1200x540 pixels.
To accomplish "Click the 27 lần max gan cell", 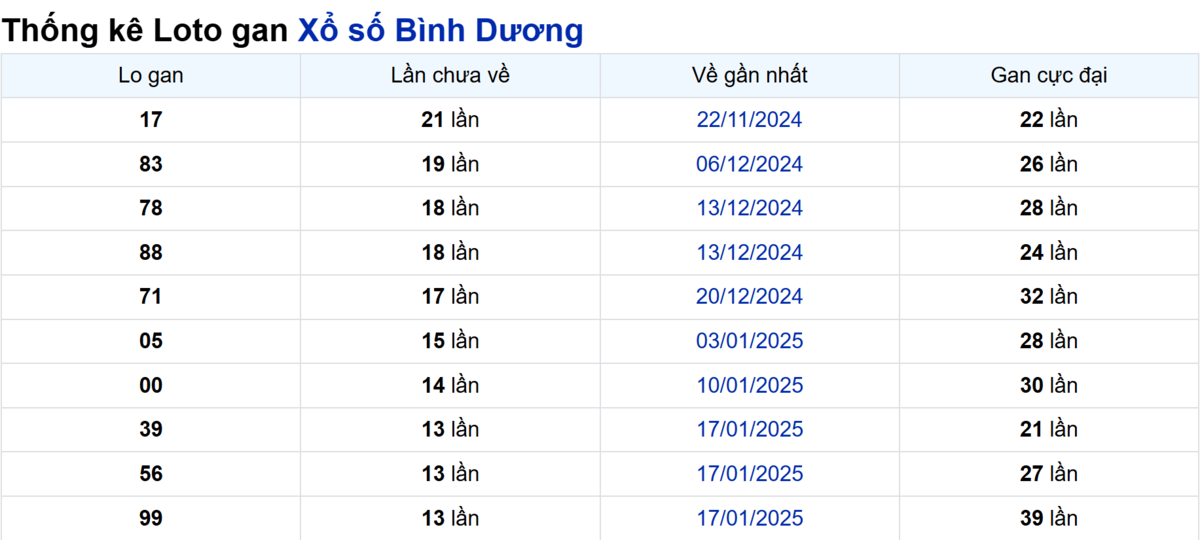I will [x=1049, y=474].
